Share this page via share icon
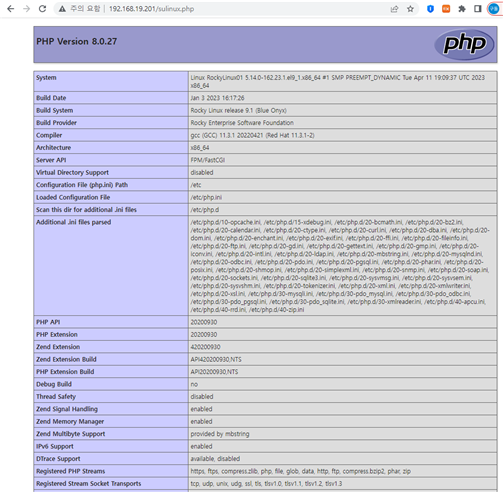Image resolution: width=503 pixels, height=492 pixels. (x=394, y=9)
